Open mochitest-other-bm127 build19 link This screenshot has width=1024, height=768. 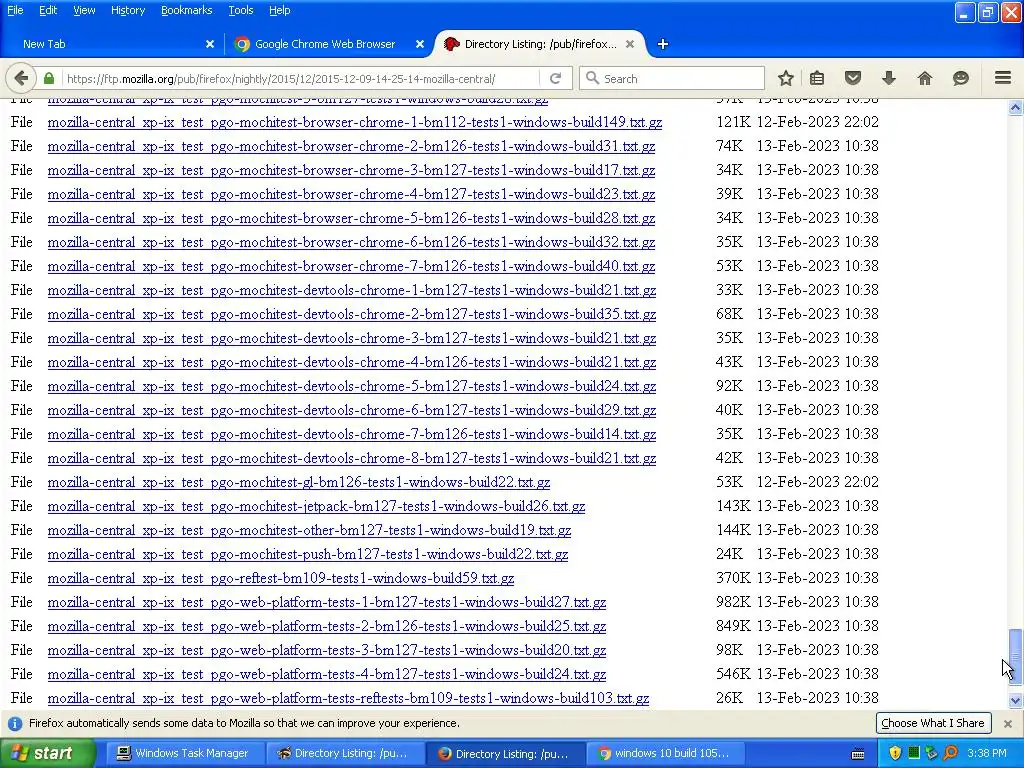click(310, 530)
